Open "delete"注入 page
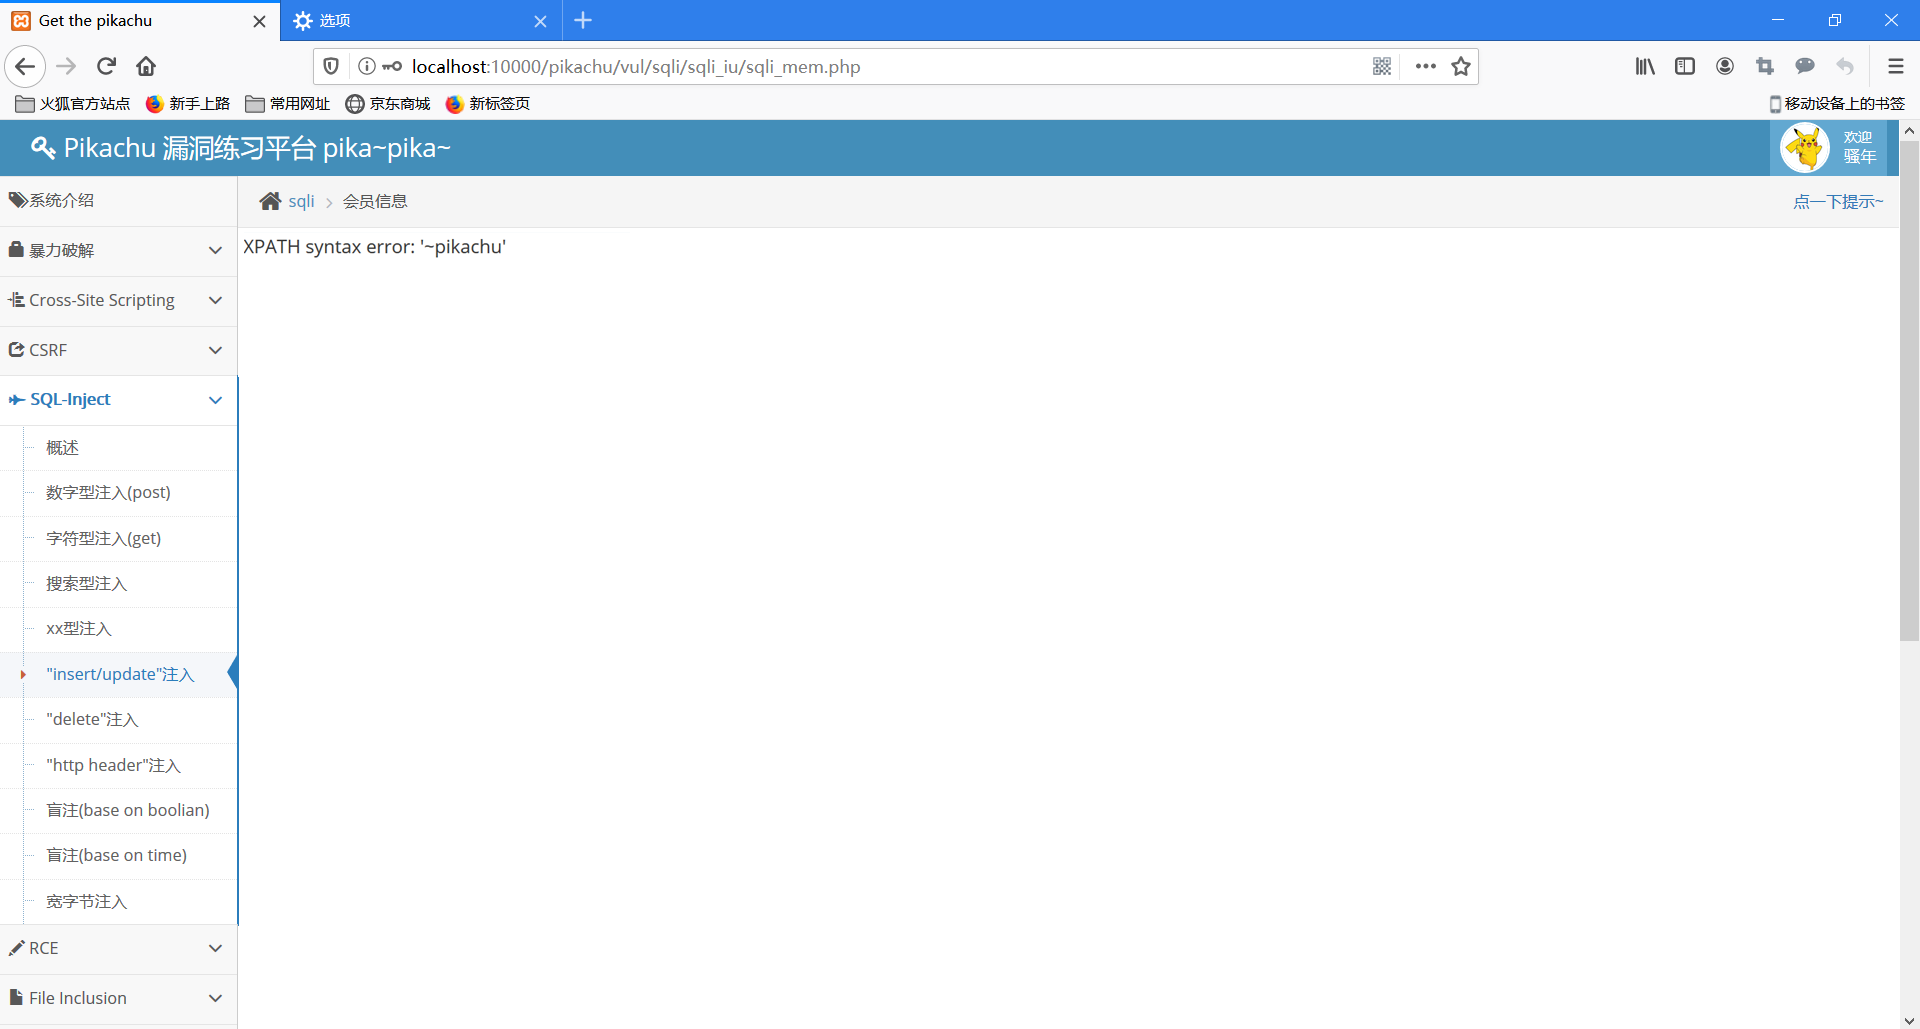 coord(92,720)
